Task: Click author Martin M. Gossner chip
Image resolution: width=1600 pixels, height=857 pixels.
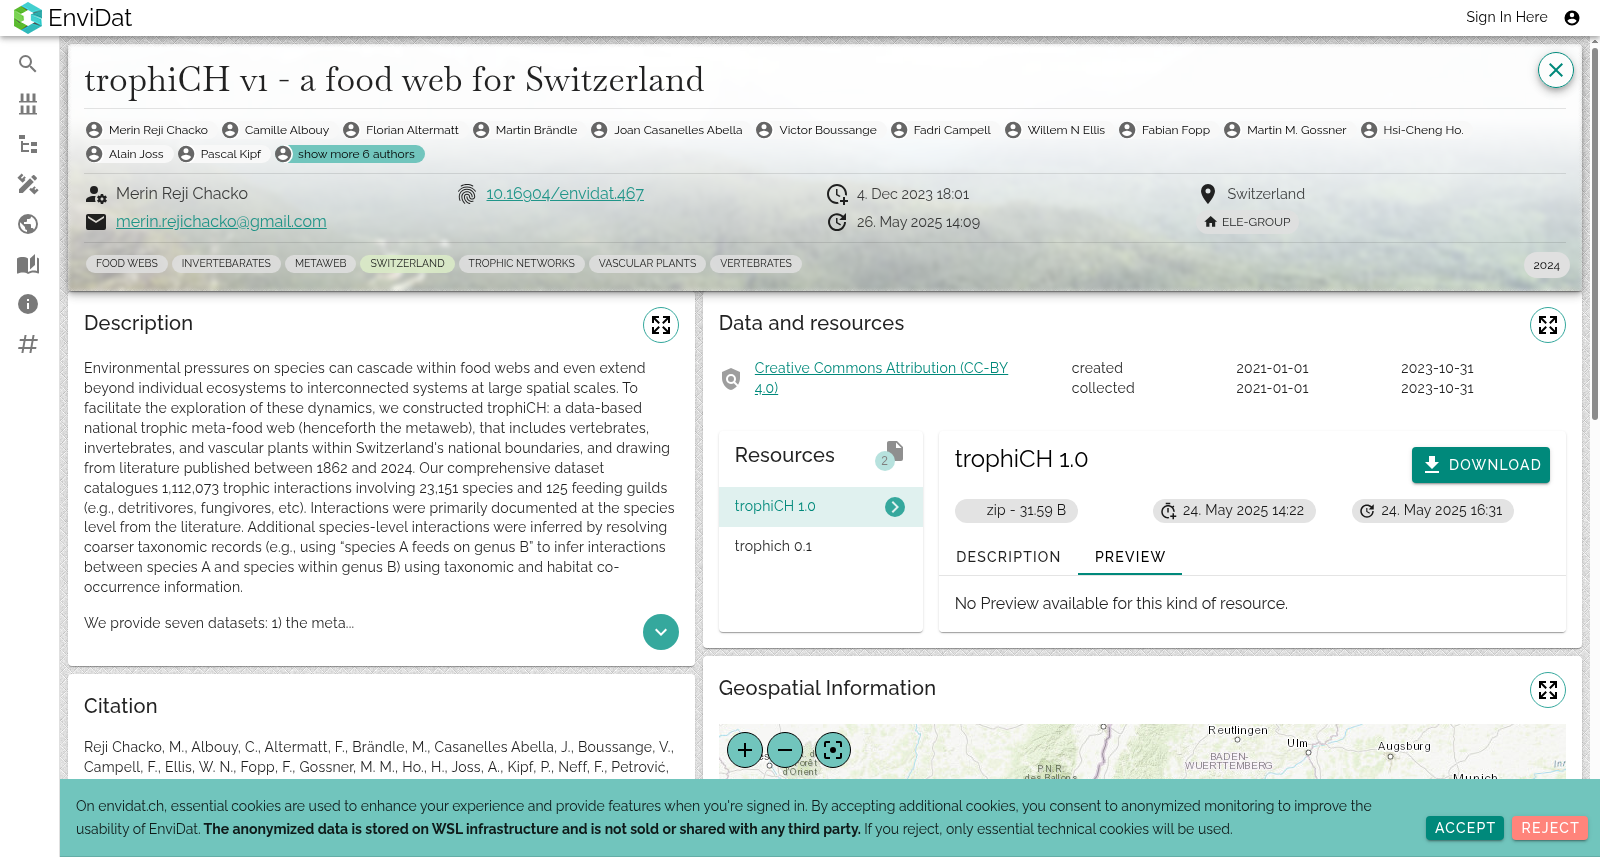Action: 1286,130
